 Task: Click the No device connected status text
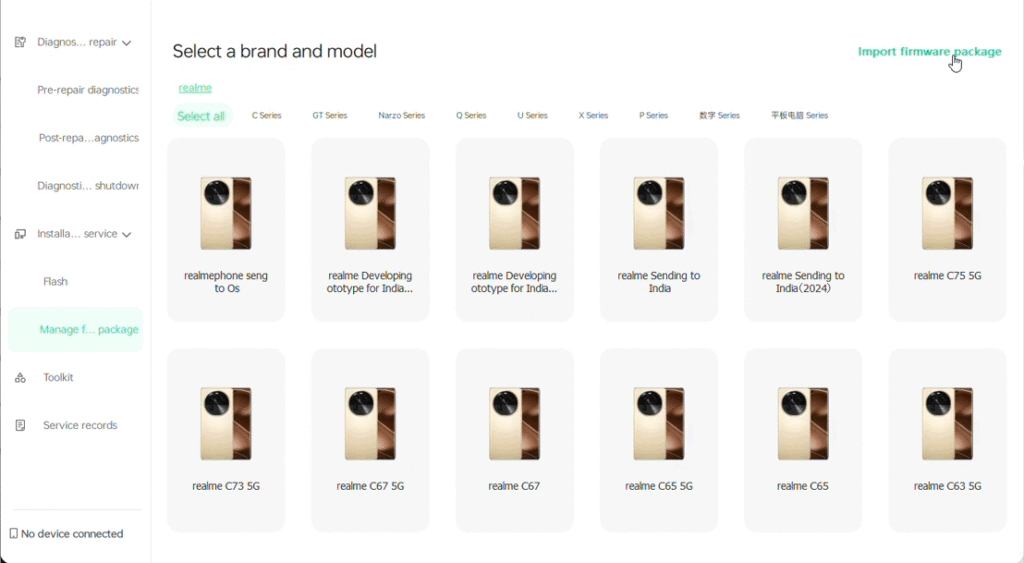72,534
